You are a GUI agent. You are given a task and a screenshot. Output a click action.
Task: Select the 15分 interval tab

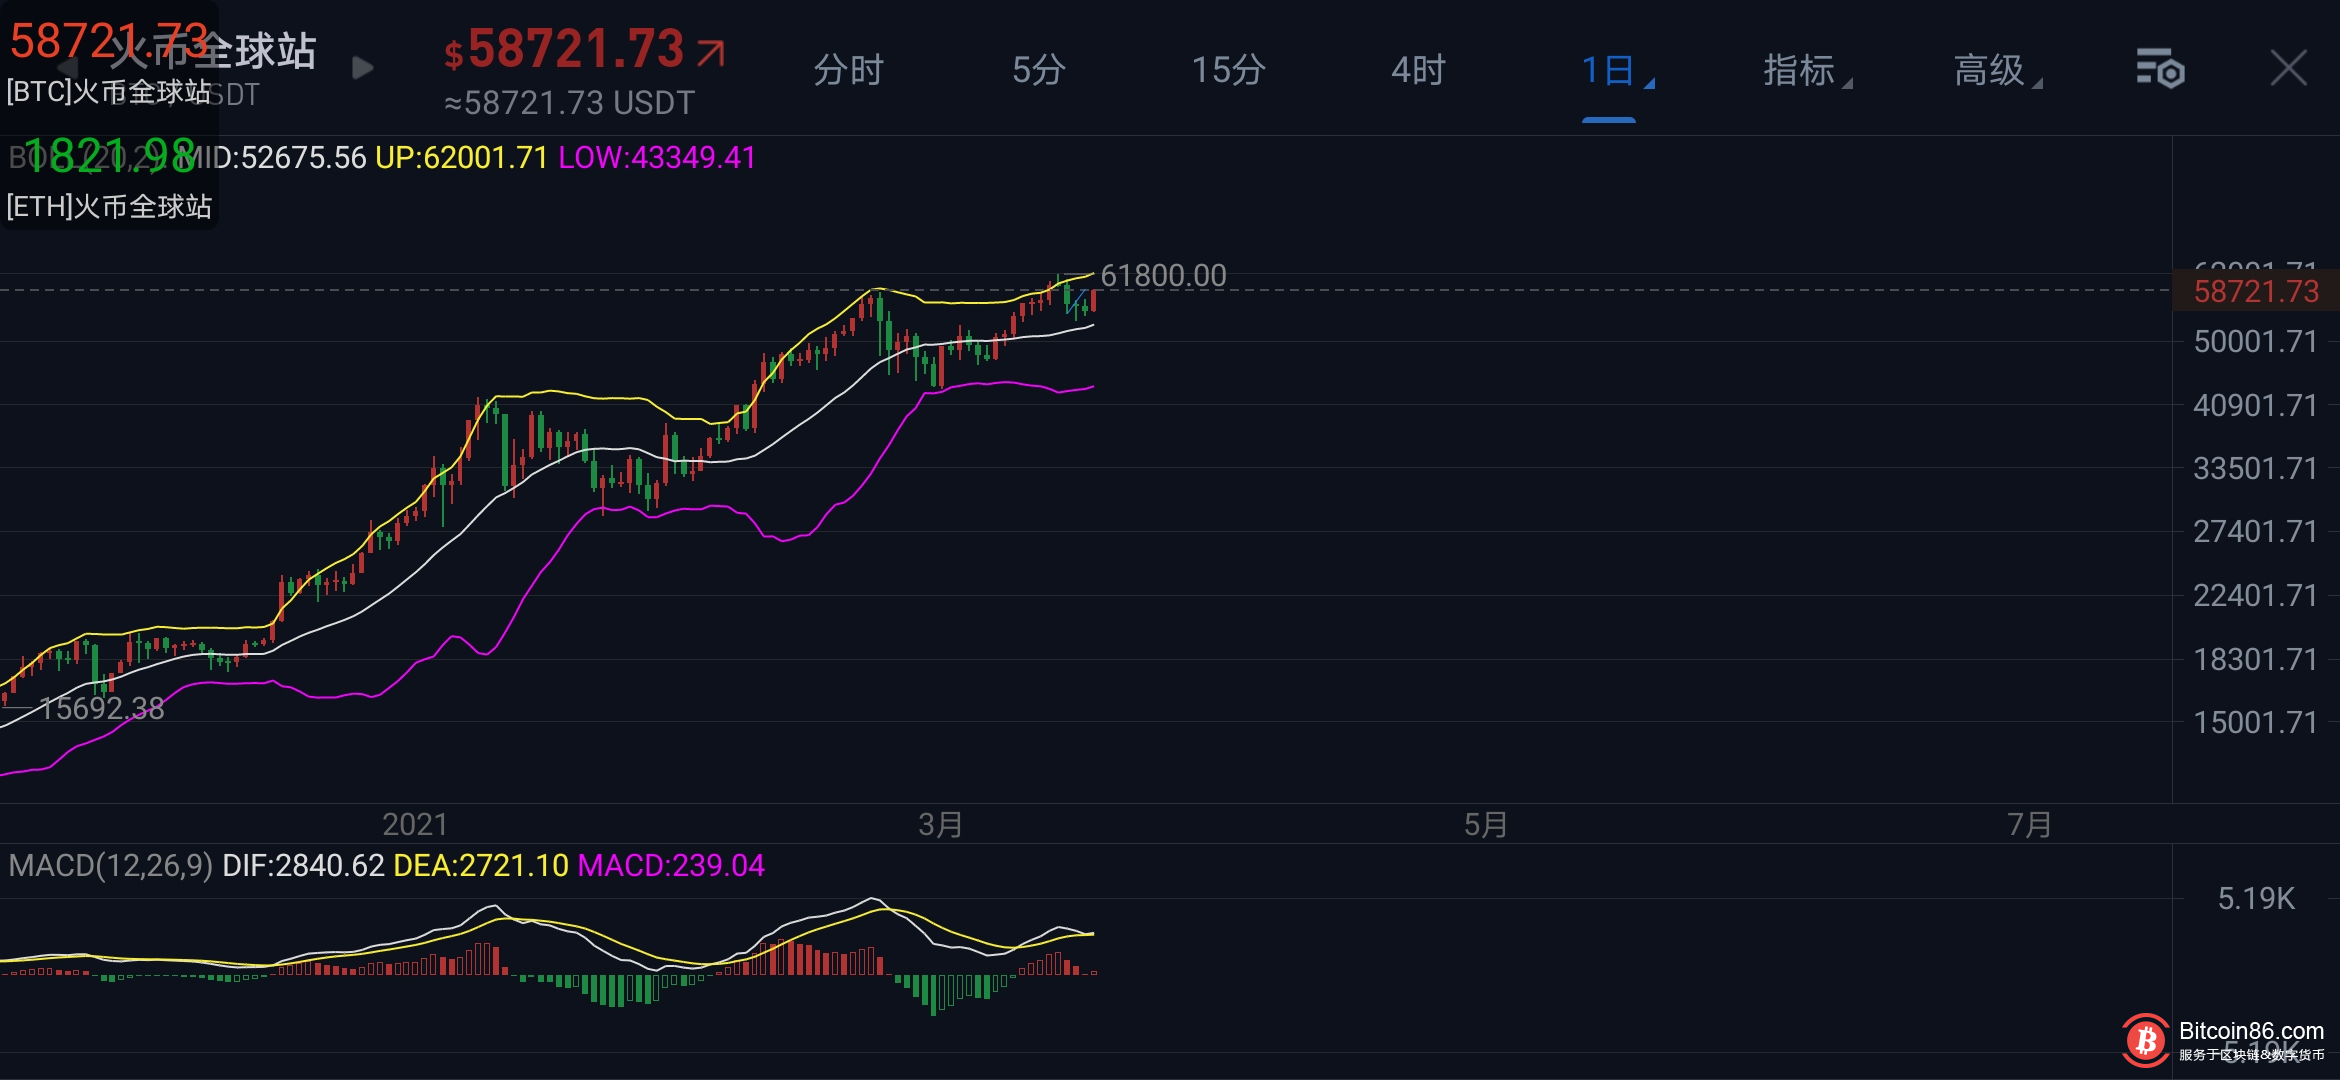(x=1228, y=71)
